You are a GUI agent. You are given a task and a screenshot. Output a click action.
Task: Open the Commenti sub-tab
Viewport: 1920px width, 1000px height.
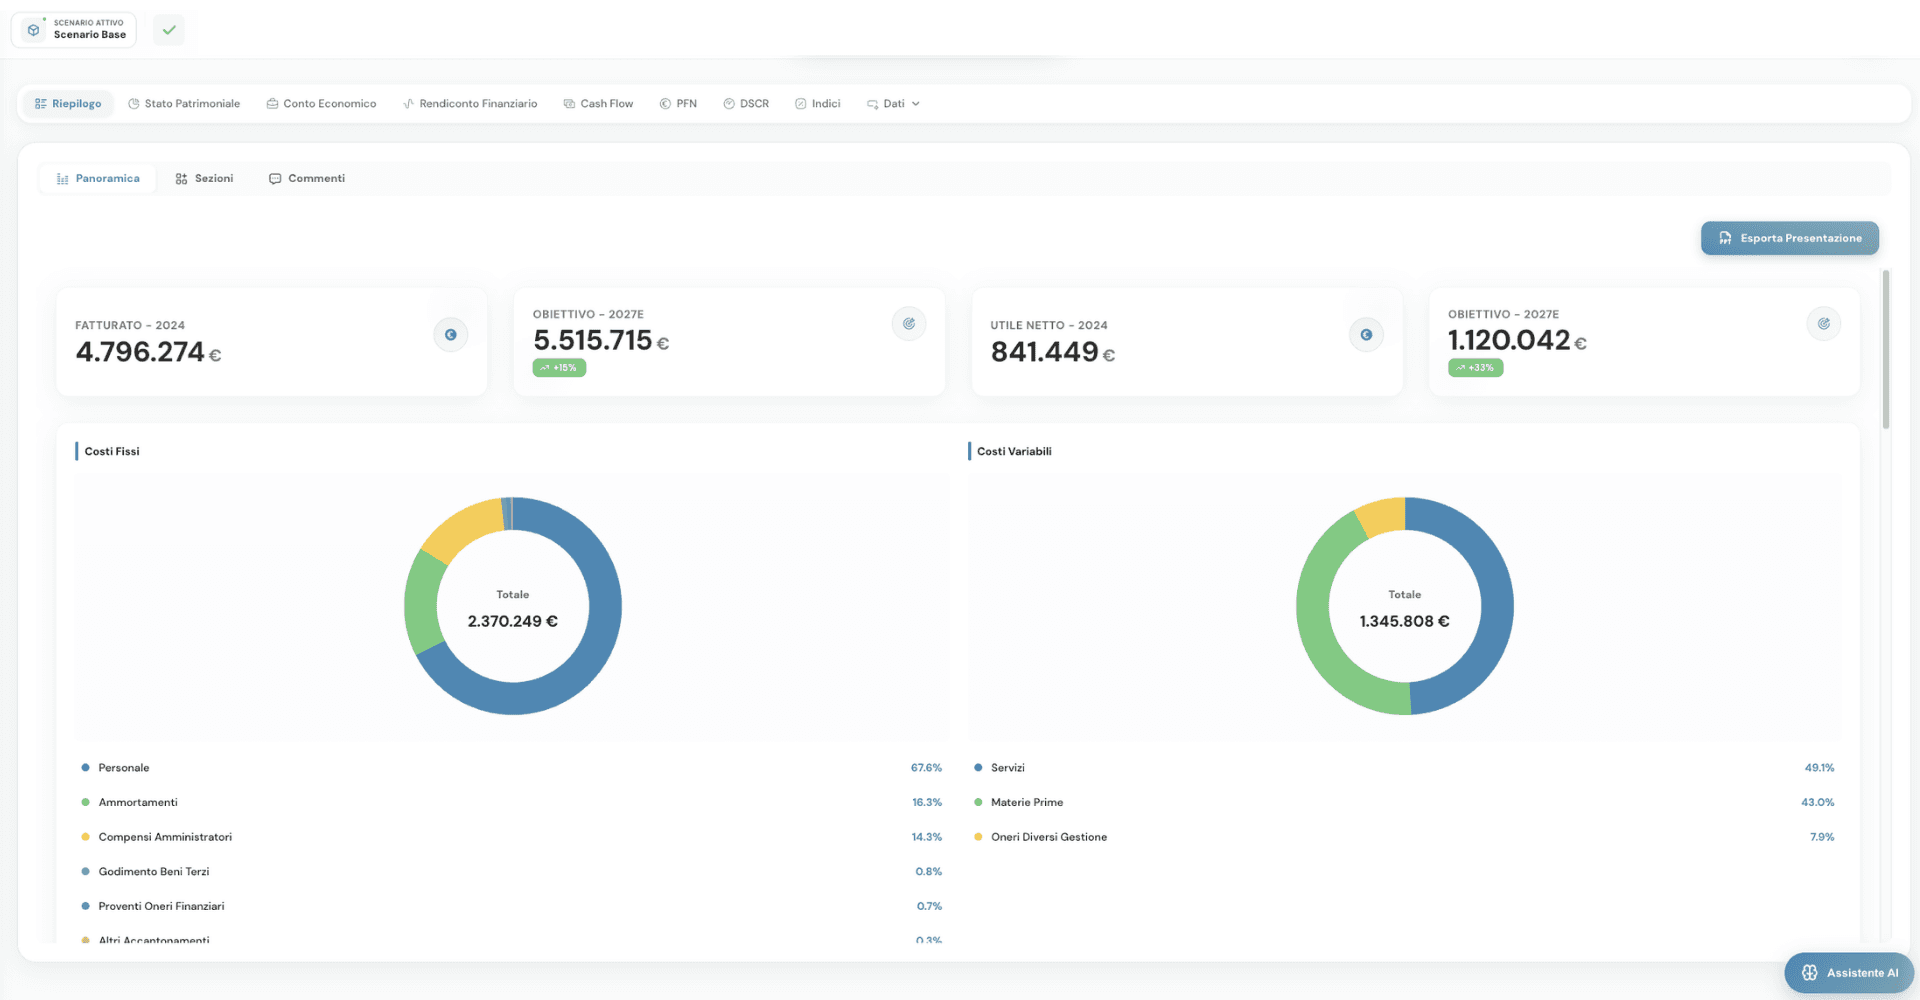pyautogui.click(x=307, y=179)
